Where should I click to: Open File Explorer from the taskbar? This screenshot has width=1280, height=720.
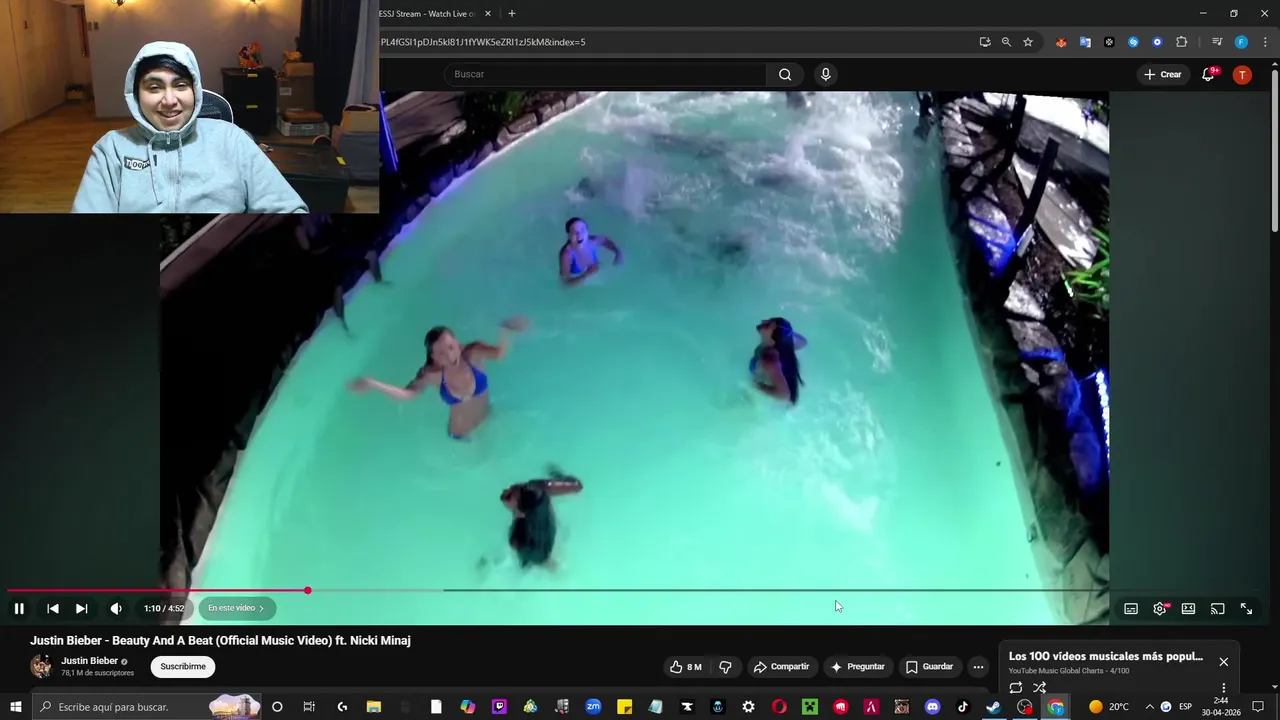(x=374, y=707)
